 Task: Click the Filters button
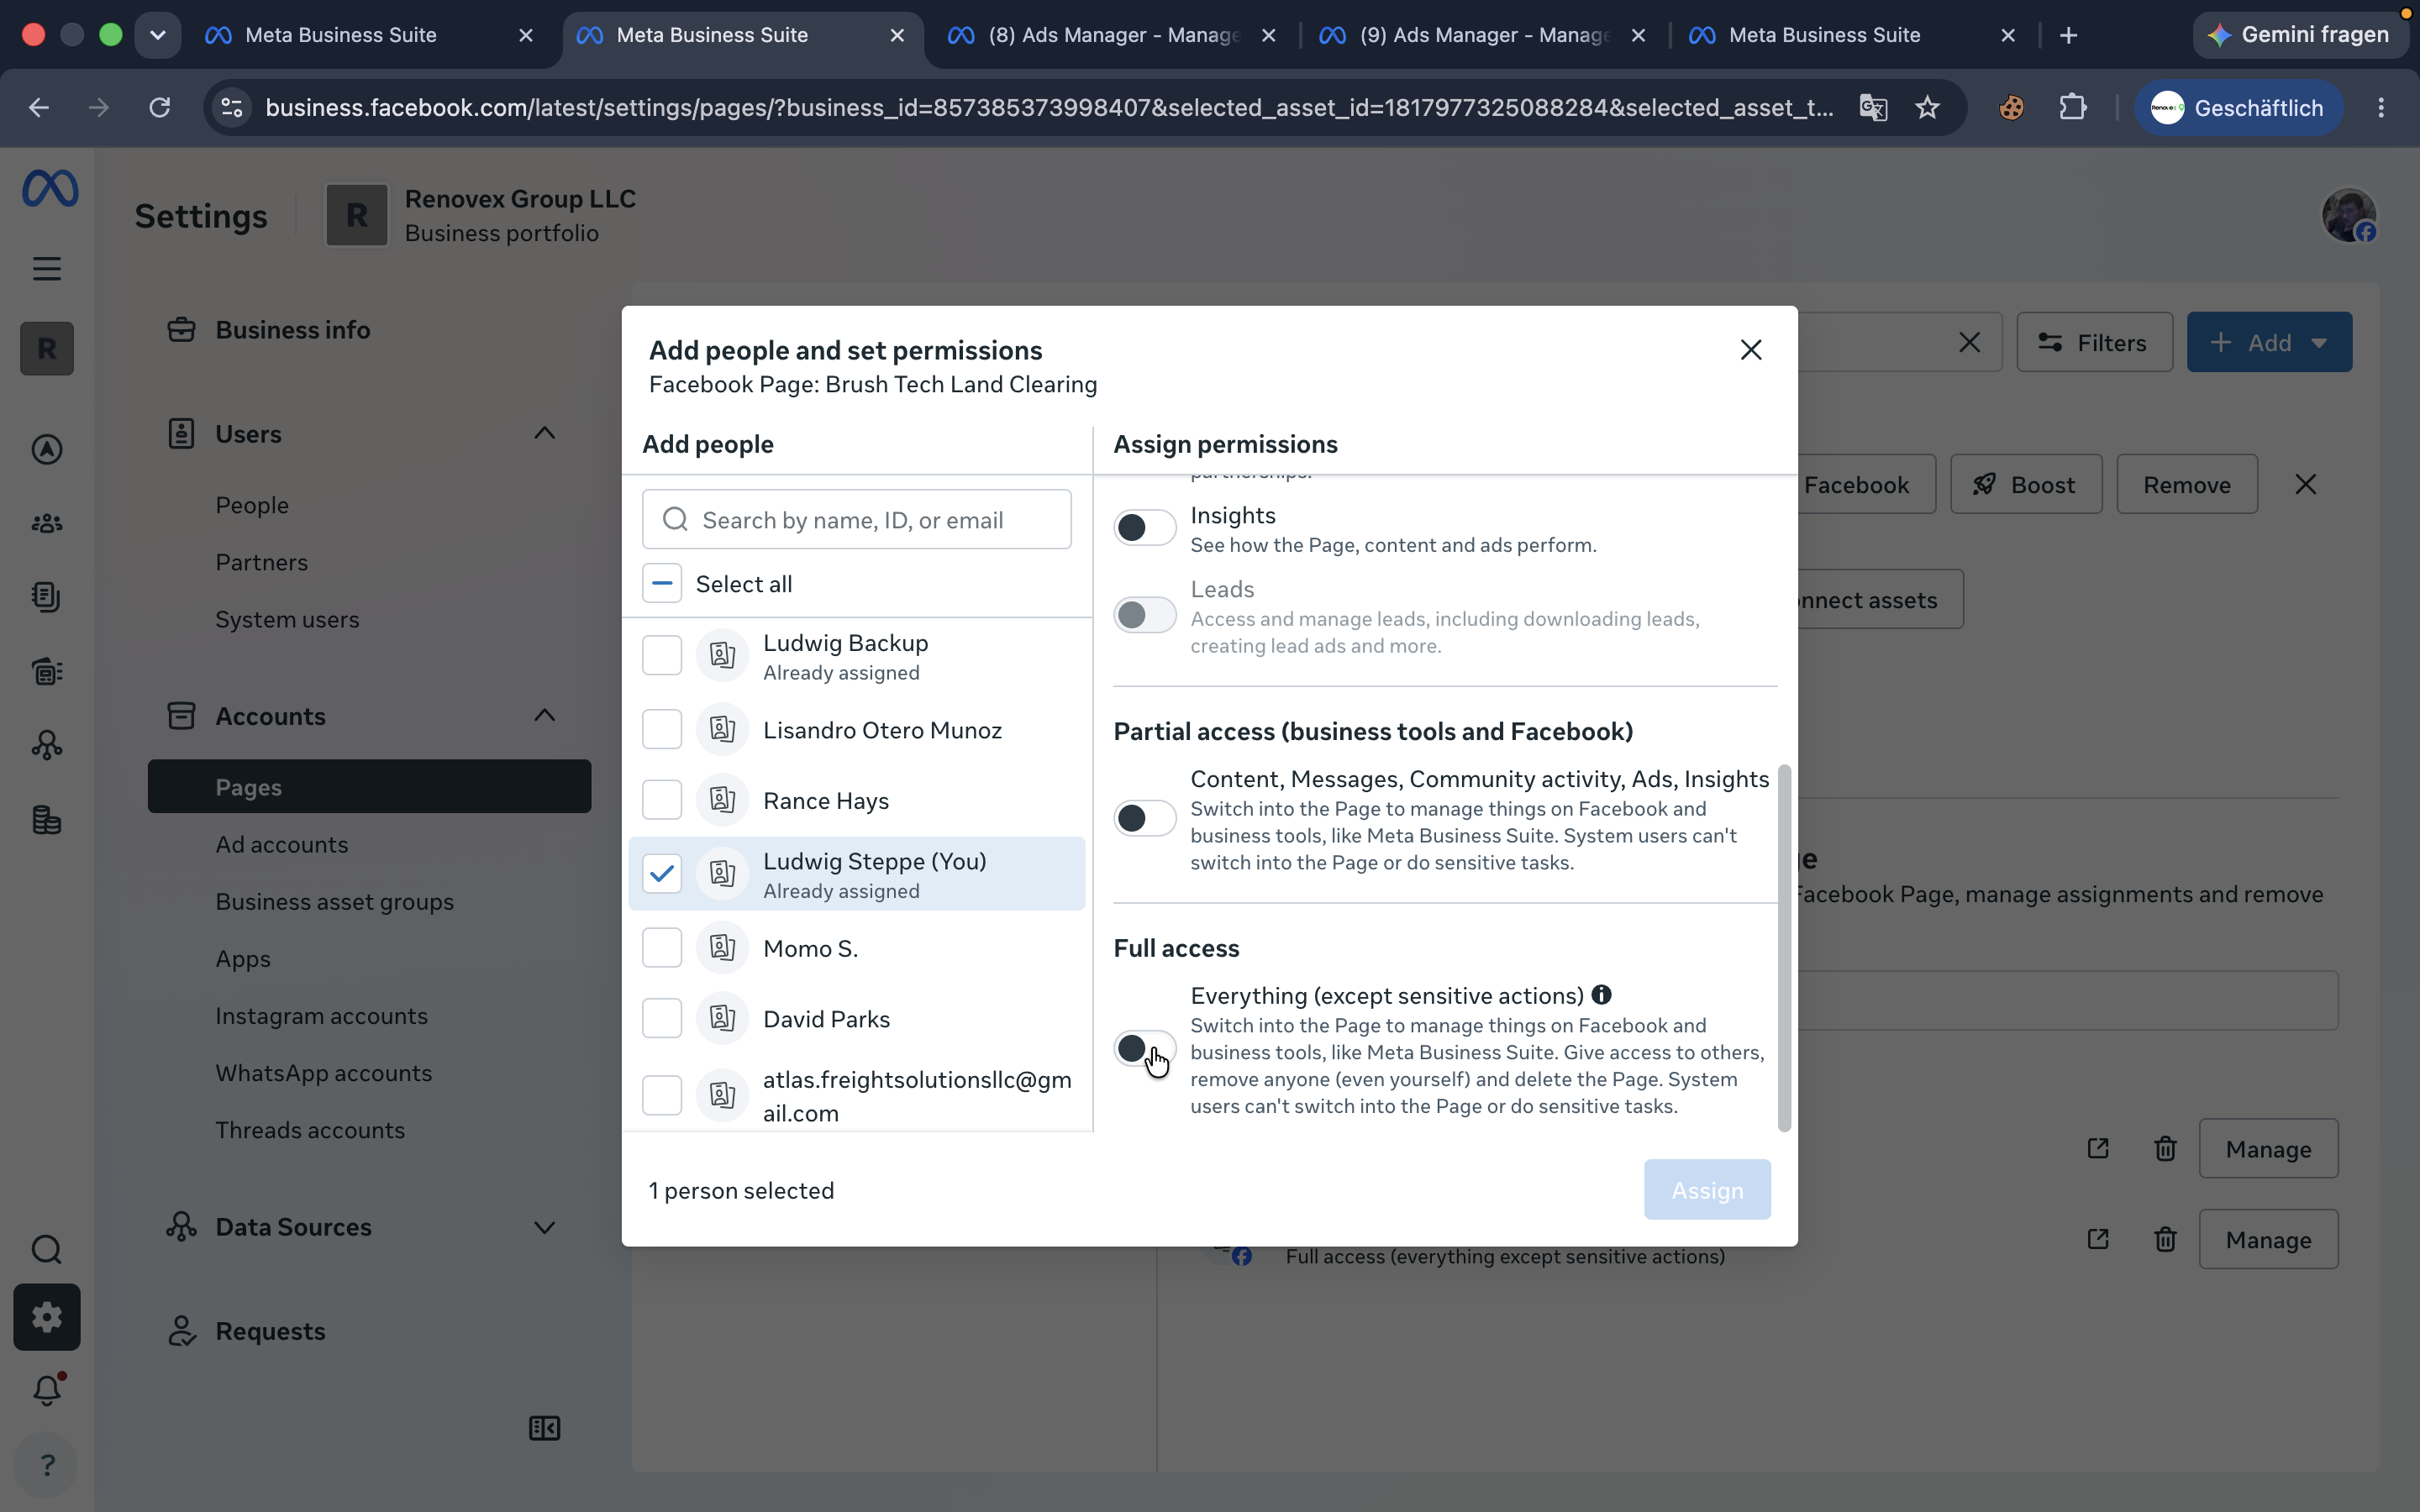2094,342
